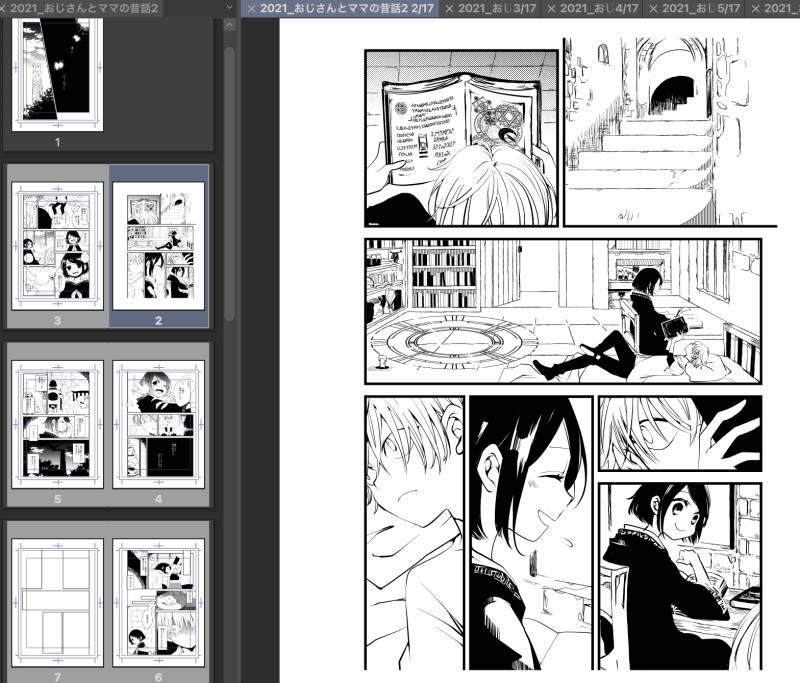Image resolution: width=800 pixels, height=683 pixels.
Task: Close the 2021_おじ3/17 tab
Action: click(x=449, y=9)
